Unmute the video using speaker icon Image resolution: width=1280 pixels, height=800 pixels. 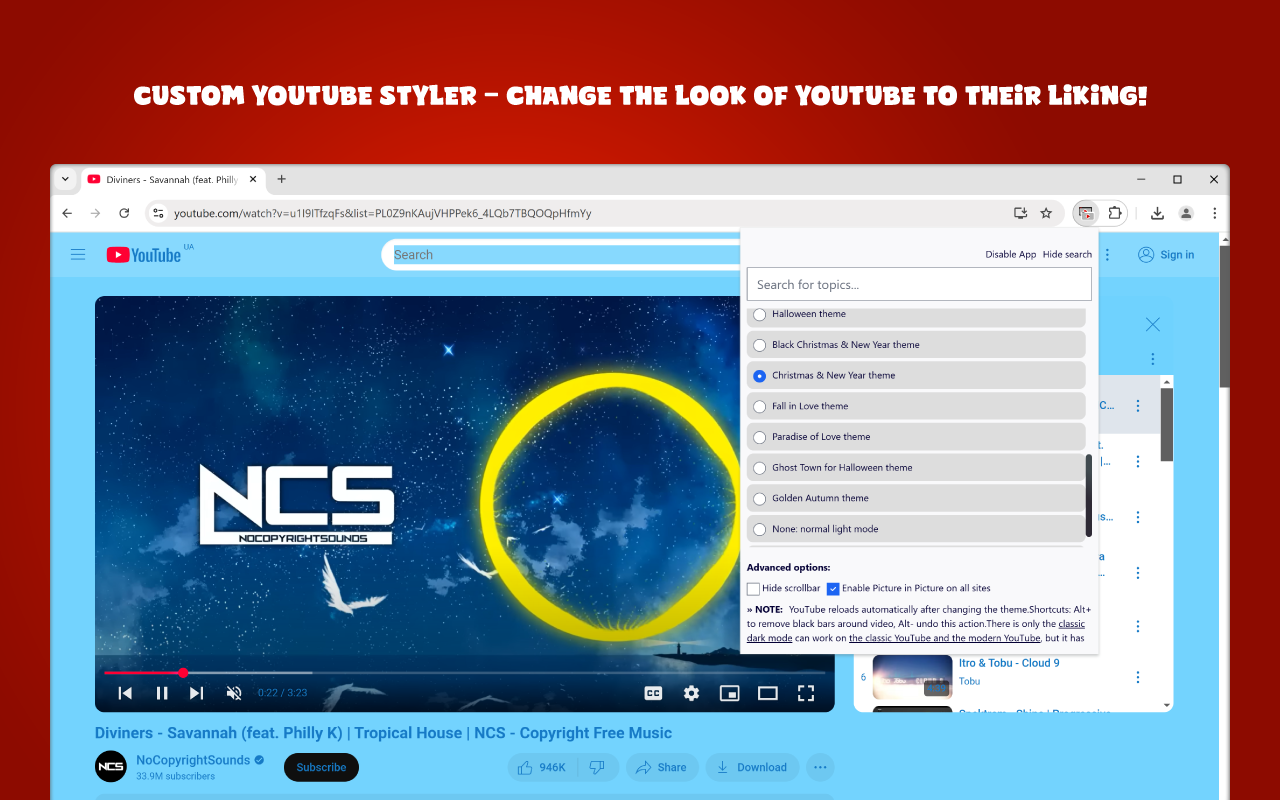tap(234, 693)
